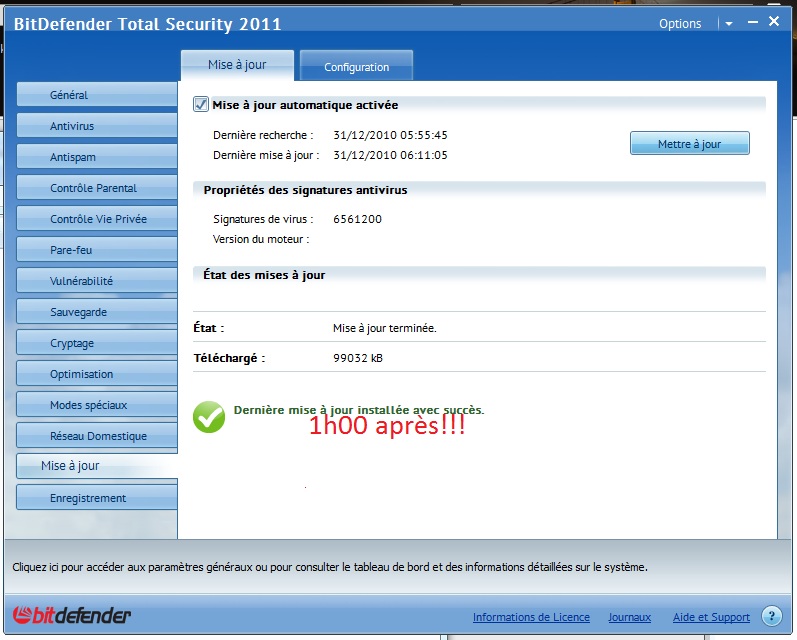Select the Mise à jour top tab
Screen dimensions: 797x640
(x=237, y=65)
